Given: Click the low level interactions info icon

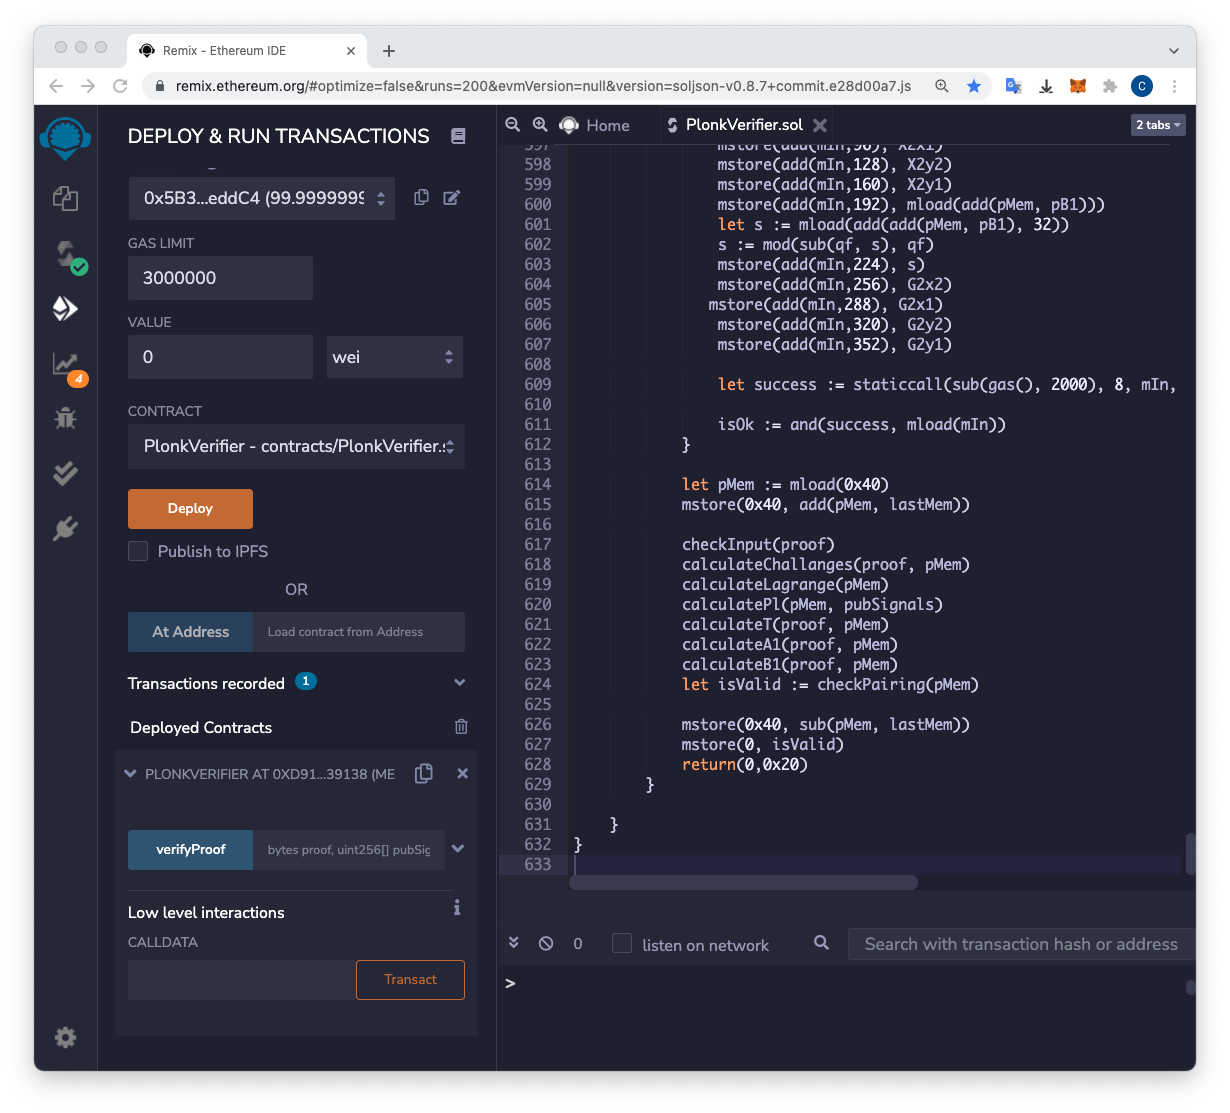Looking at the screenshot, I should point(457,907).
